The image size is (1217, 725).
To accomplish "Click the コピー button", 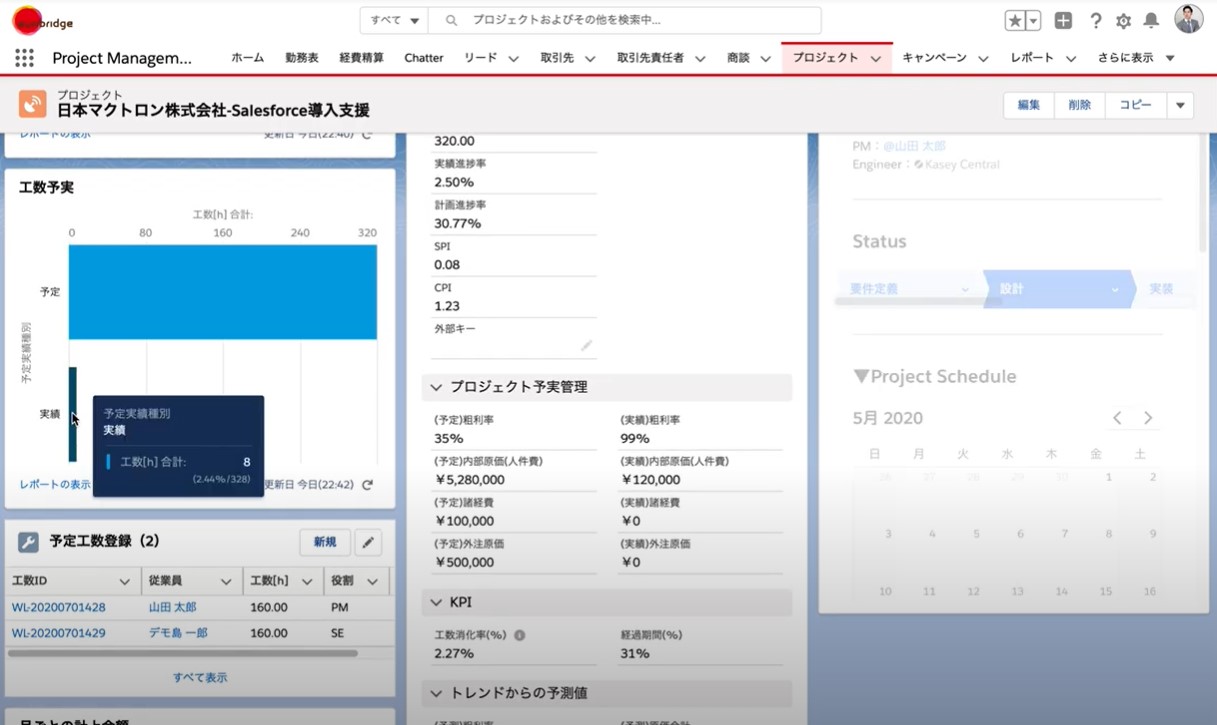I will click(x=1135, y=105).
